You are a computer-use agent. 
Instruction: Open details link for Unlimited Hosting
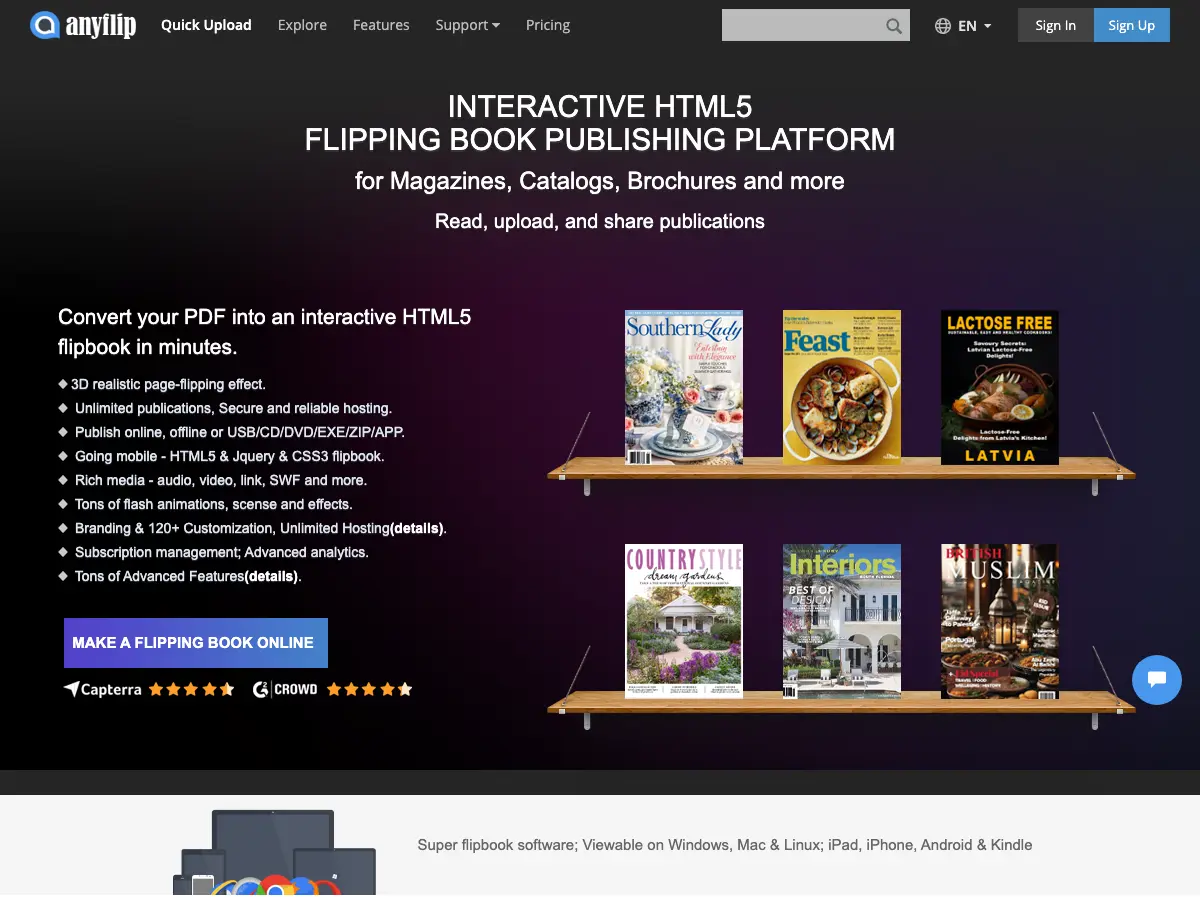tap(417, 528)
